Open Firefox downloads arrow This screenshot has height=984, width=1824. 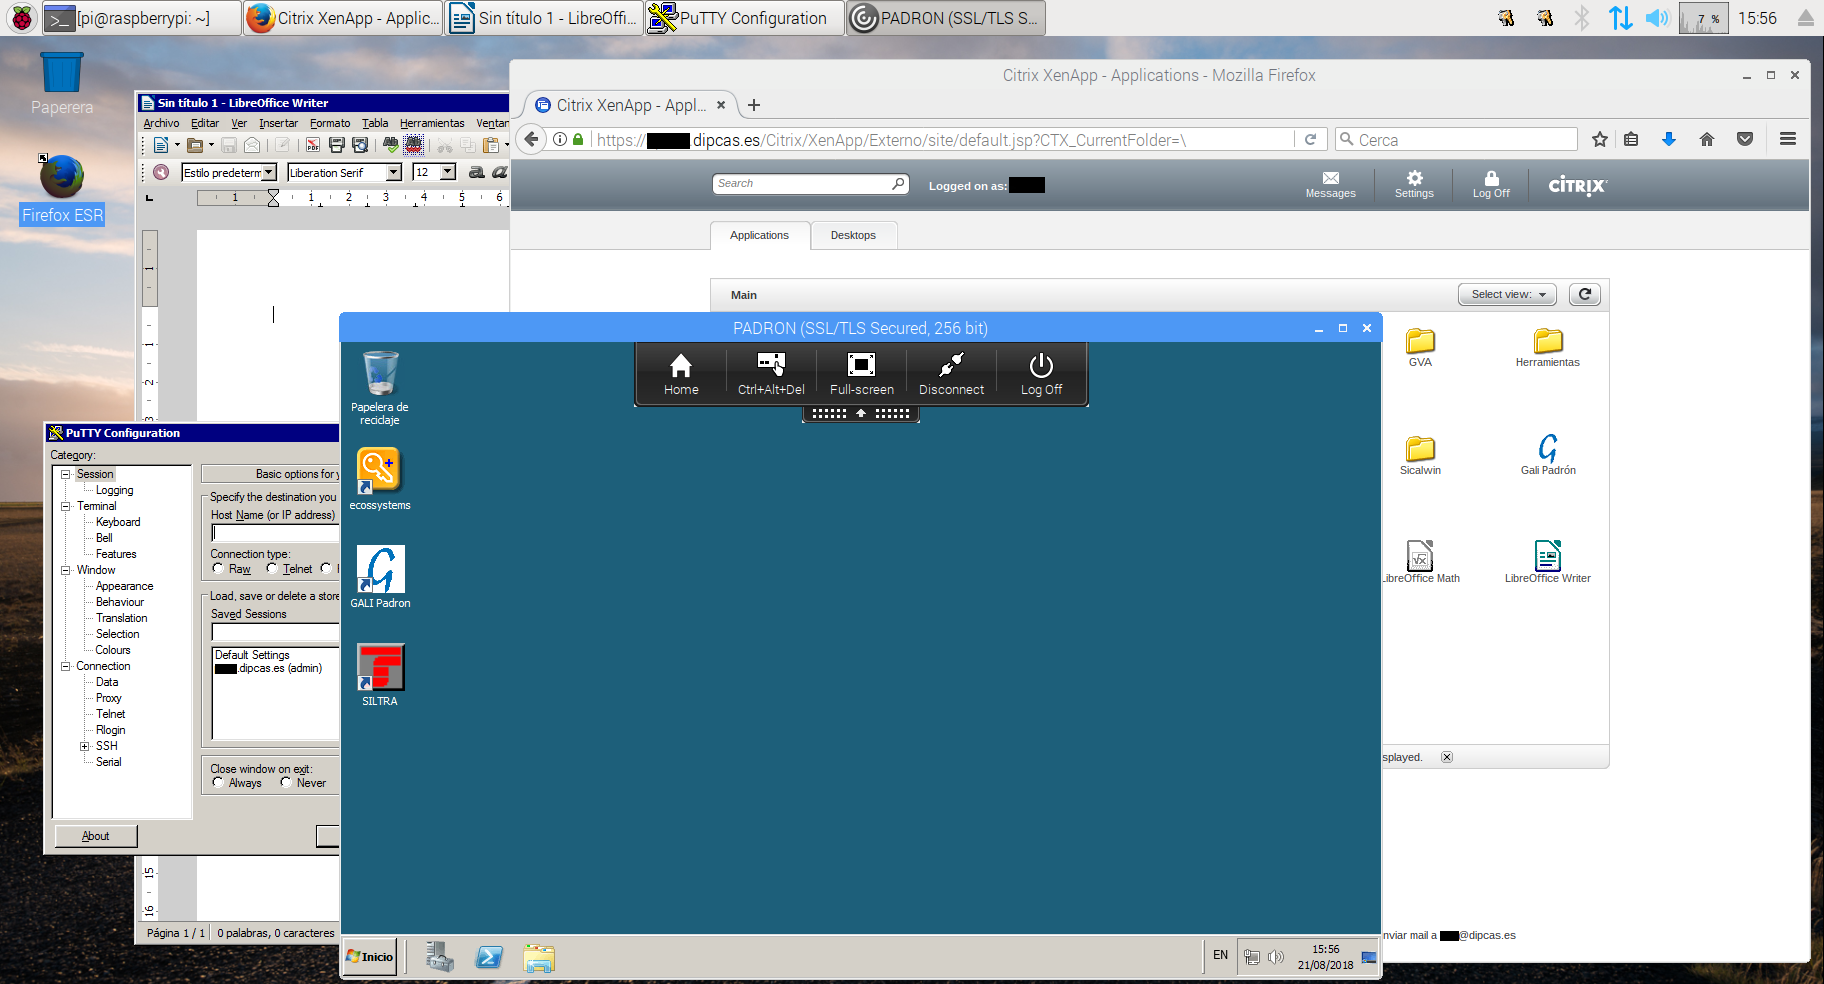coord(1669,139)
